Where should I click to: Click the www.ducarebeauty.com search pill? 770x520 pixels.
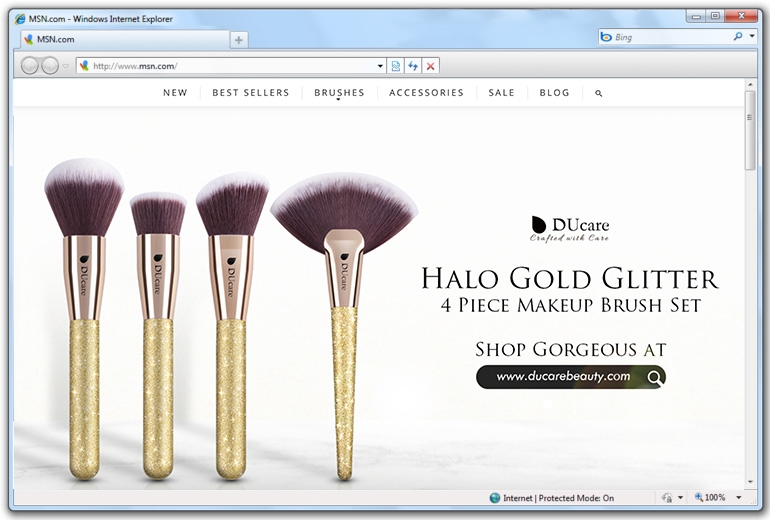[571, 377]
